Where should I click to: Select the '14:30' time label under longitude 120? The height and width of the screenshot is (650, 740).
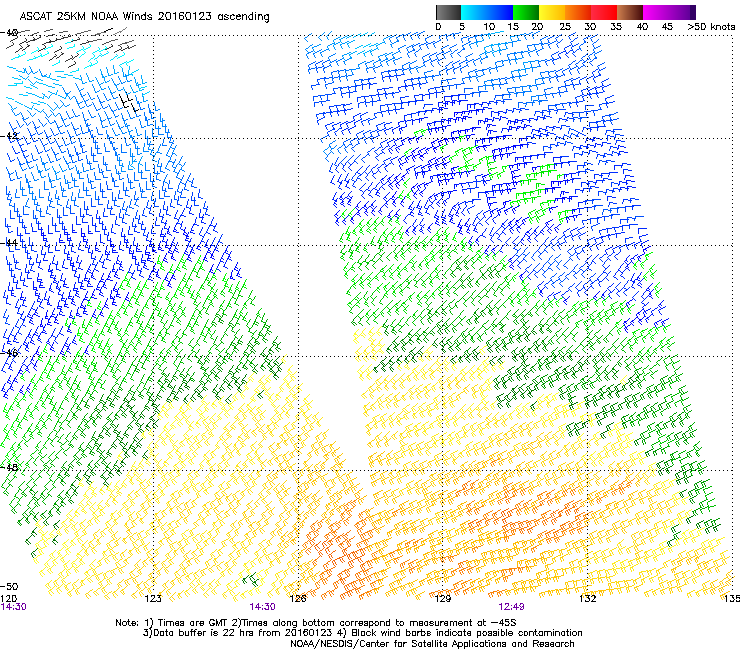13,607
